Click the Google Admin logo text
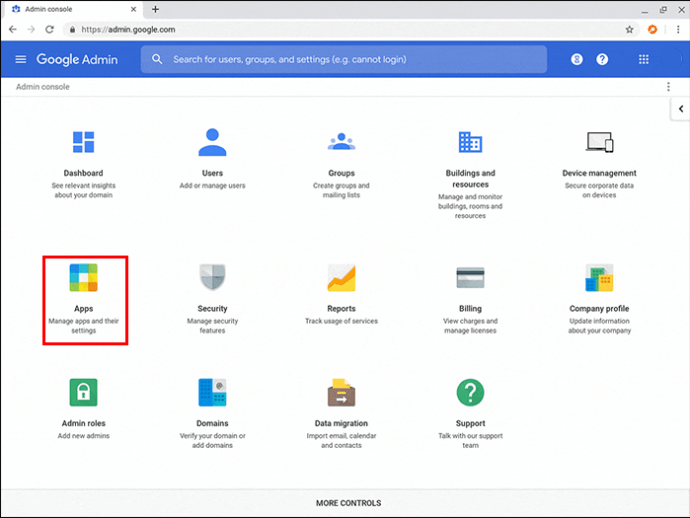 pos(77,59)
